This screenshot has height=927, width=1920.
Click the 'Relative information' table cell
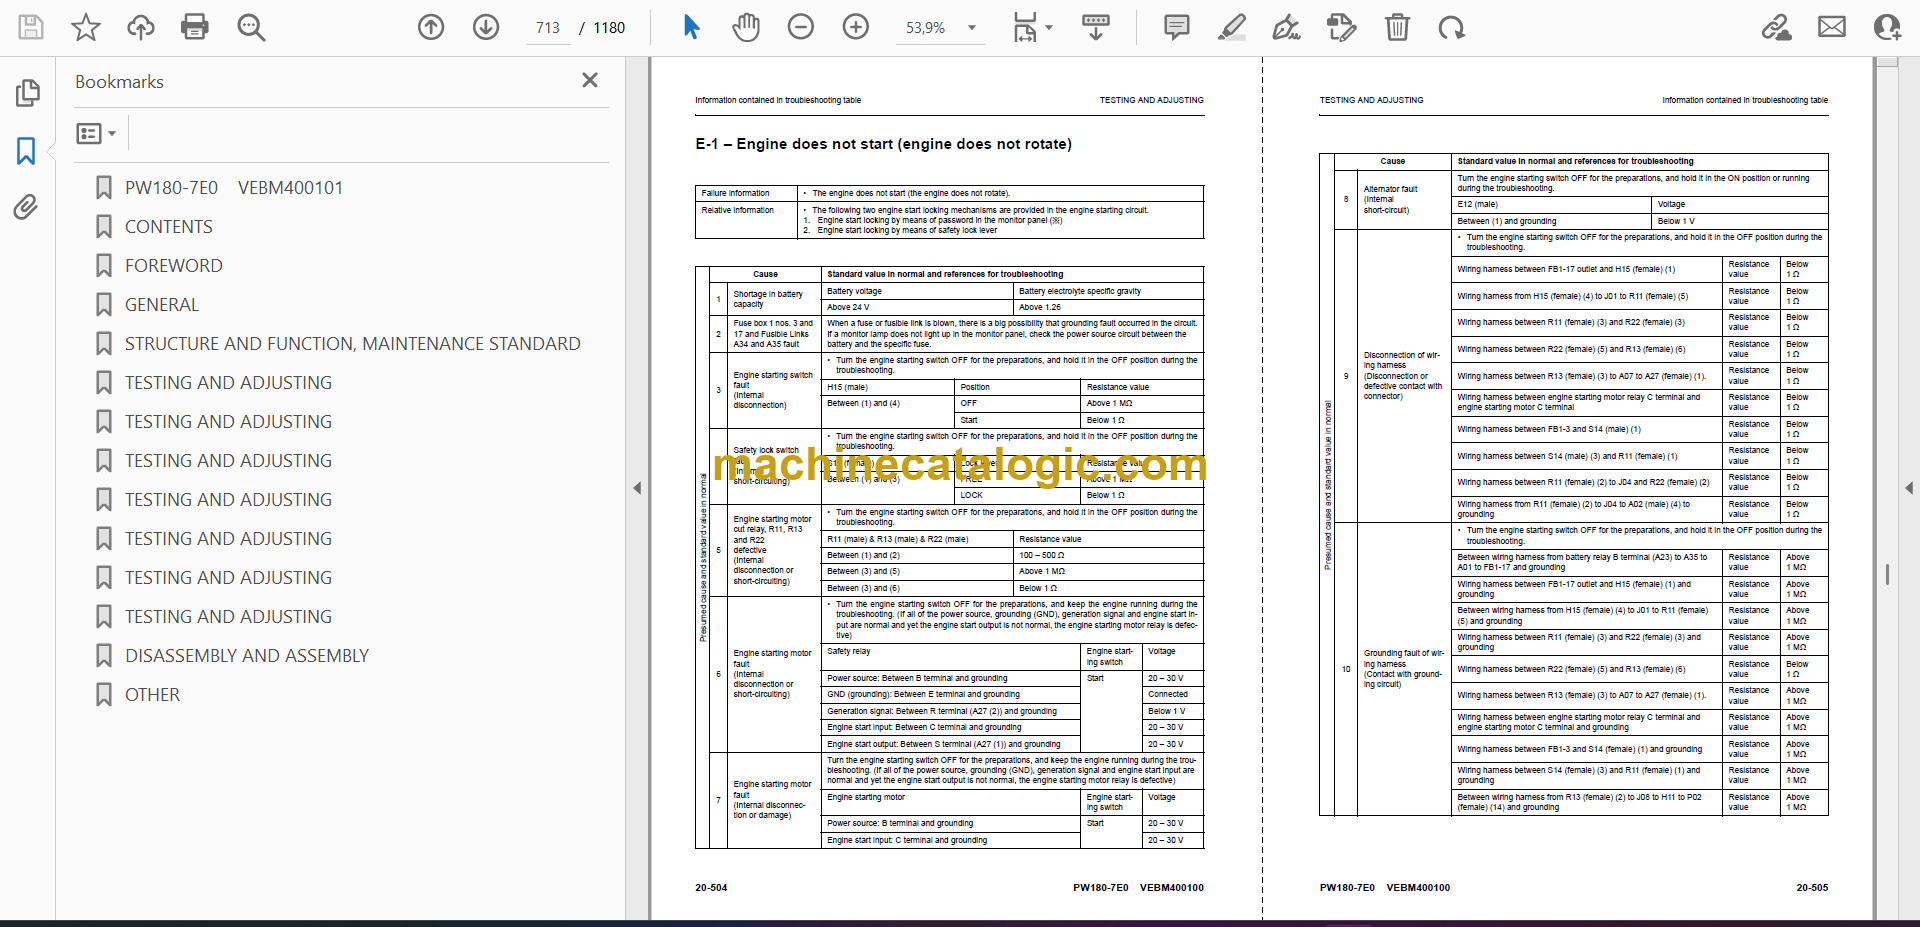tap(746, 220)
